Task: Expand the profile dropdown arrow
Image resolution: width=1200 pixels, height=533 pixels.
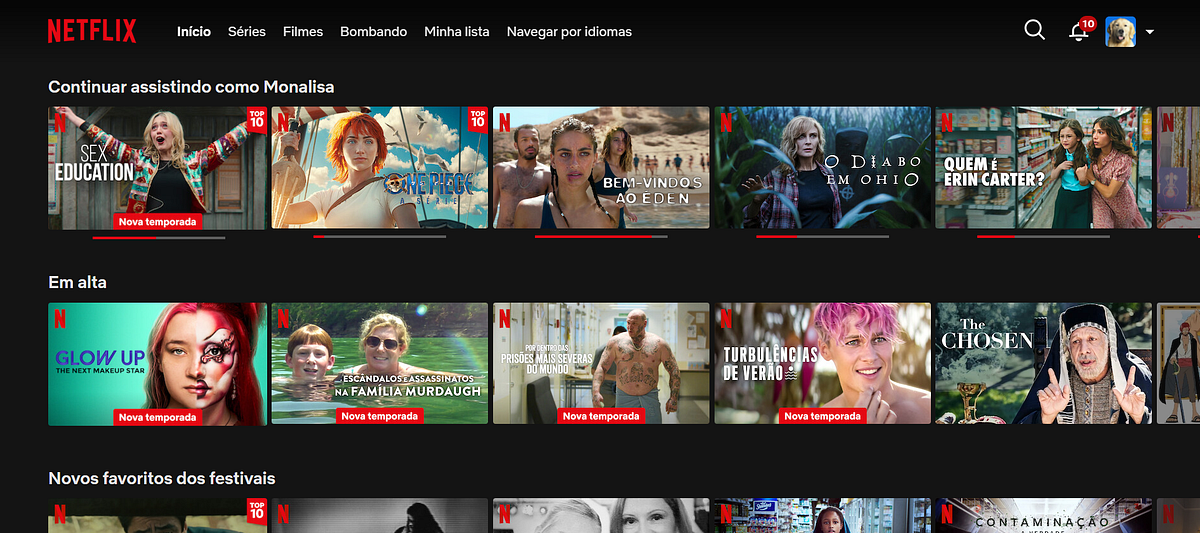Action: coord(1150,32)
